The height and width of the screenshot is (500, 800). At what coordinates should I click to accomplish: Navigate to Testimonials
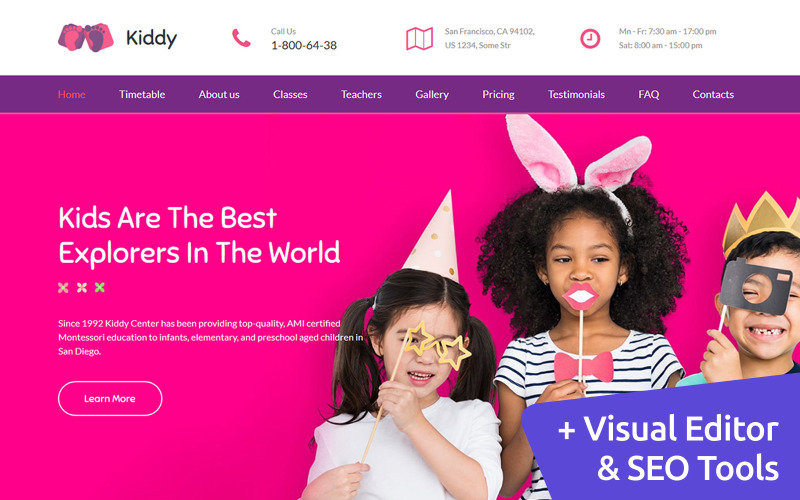point(576,94)
